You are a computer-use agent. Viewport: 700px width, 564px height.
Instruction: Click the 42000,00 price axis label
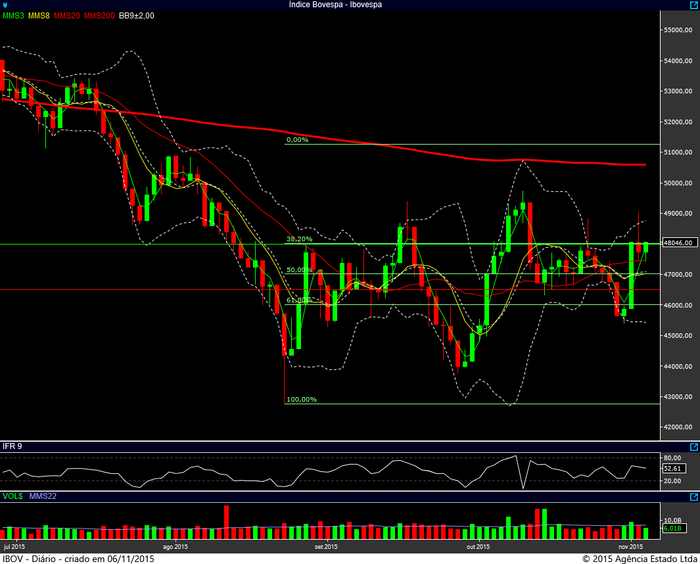coord(678,427)
